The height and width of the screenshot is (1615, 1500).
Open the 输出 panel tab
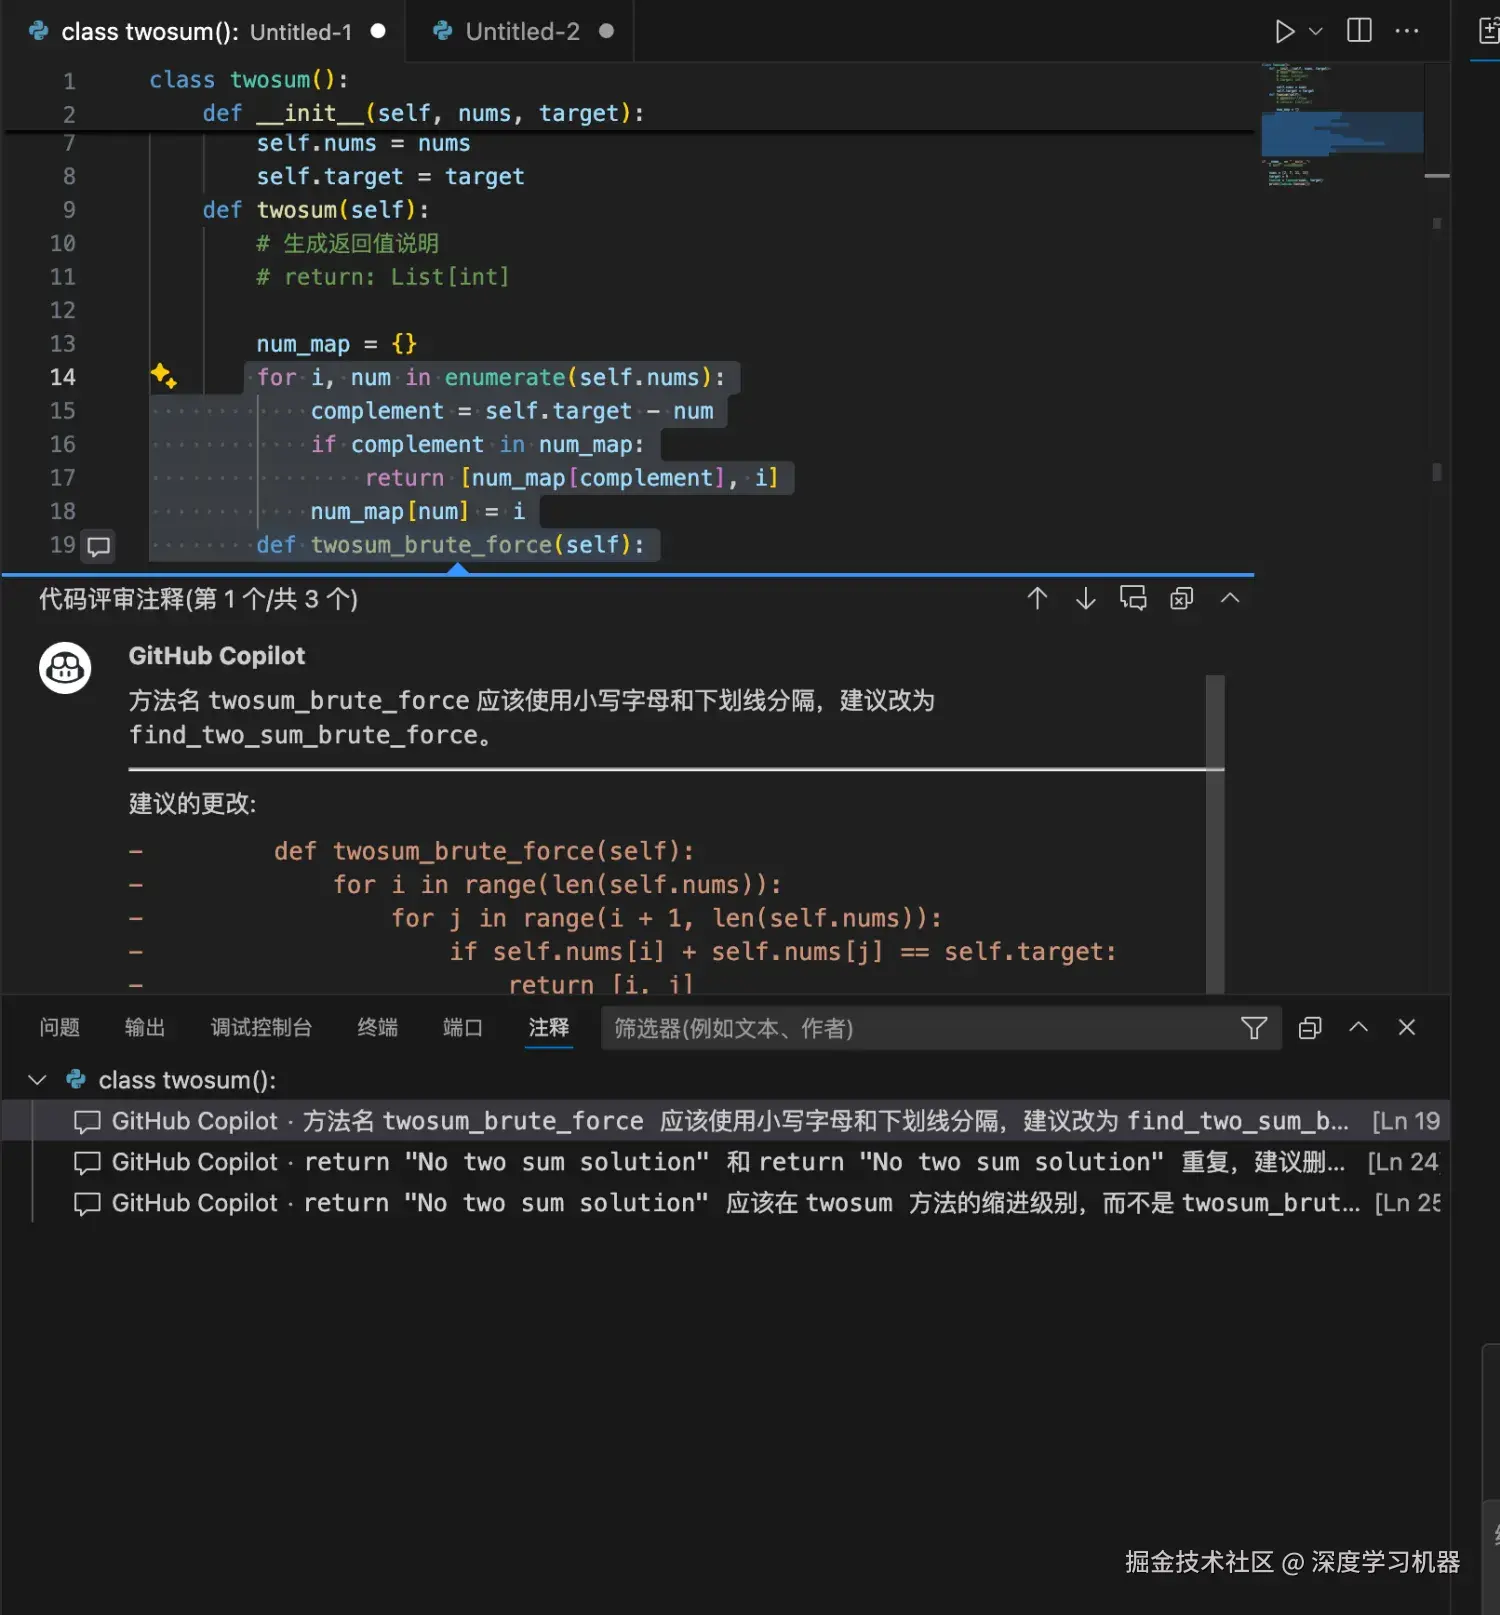tap(145, 1028)
